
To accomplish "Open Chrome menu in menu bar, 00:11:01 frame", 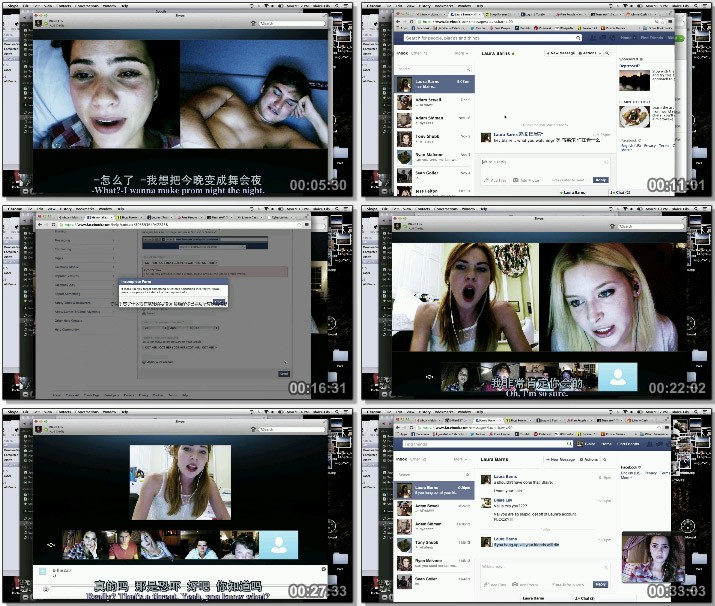I will pos(372,5).
